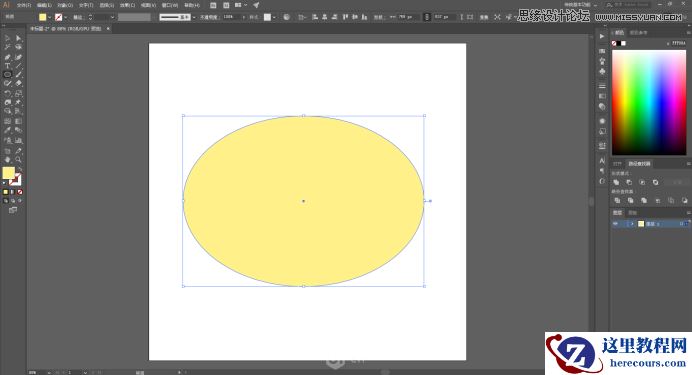692x375 pixels.
Task: Select the Line Segment tool
Action: (19, 66)
